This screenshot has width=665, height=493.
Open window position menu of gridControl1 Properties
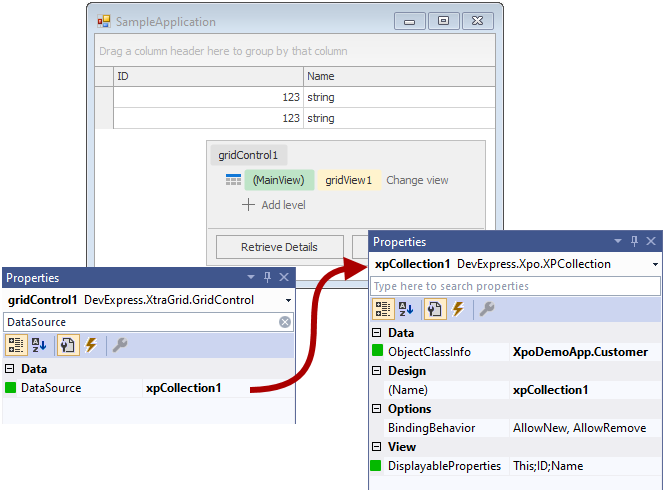[251, 277]
